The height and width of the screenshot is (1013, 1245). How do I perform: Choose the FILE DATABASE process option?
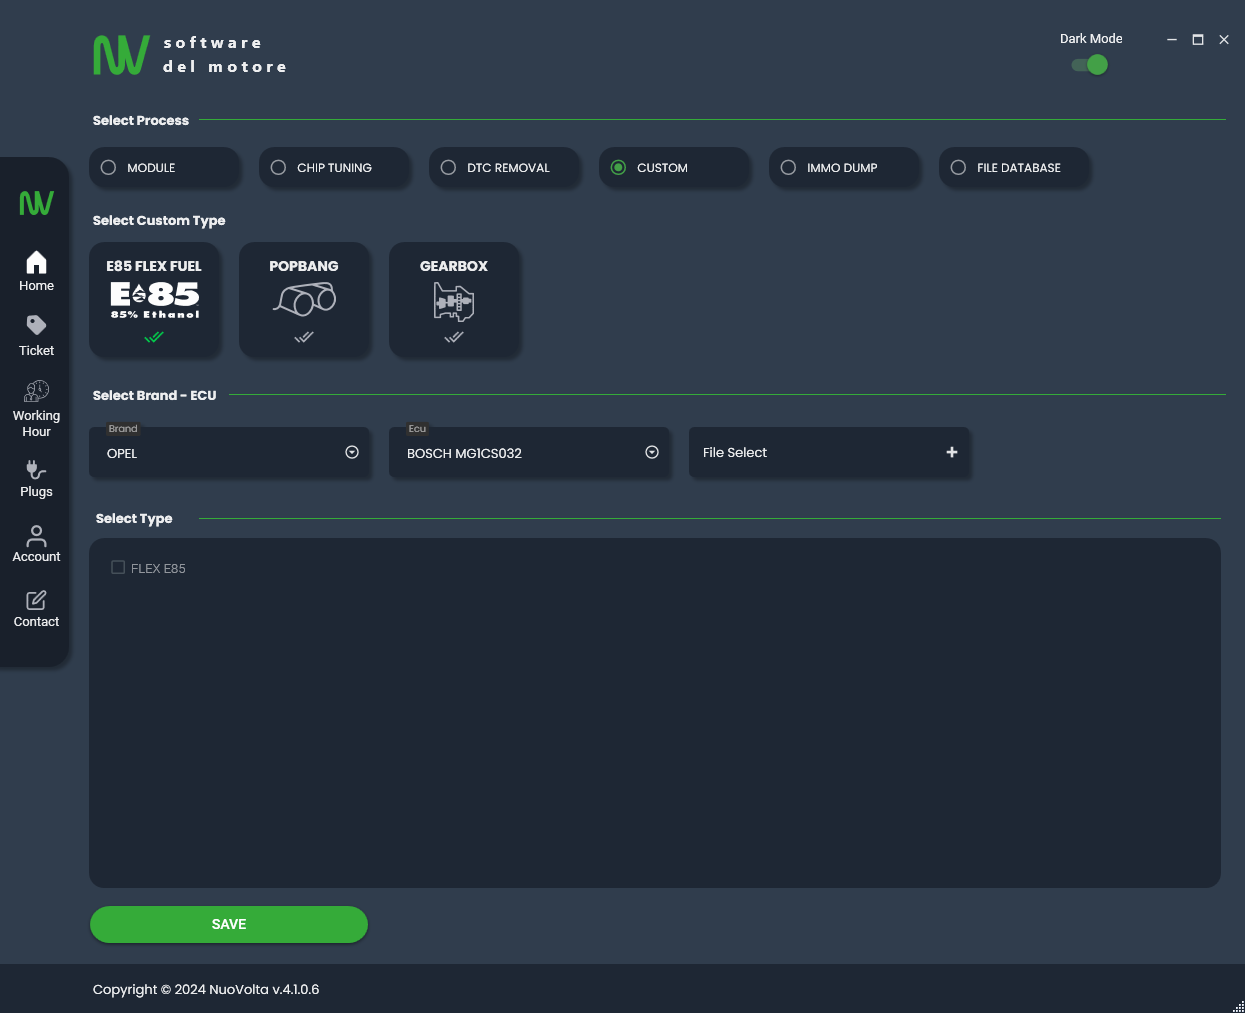[x=959, y=168]
